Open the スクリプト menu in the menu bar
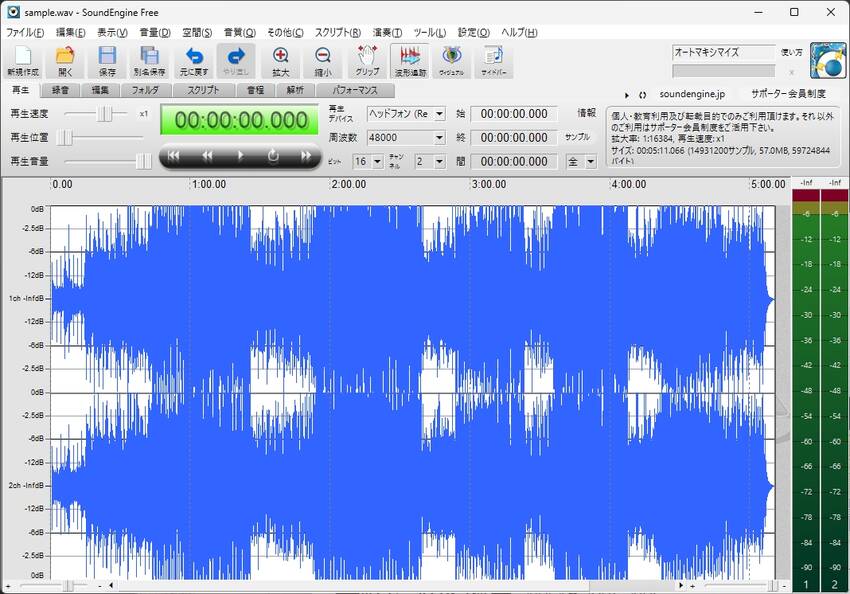 [x=338, y=33]
